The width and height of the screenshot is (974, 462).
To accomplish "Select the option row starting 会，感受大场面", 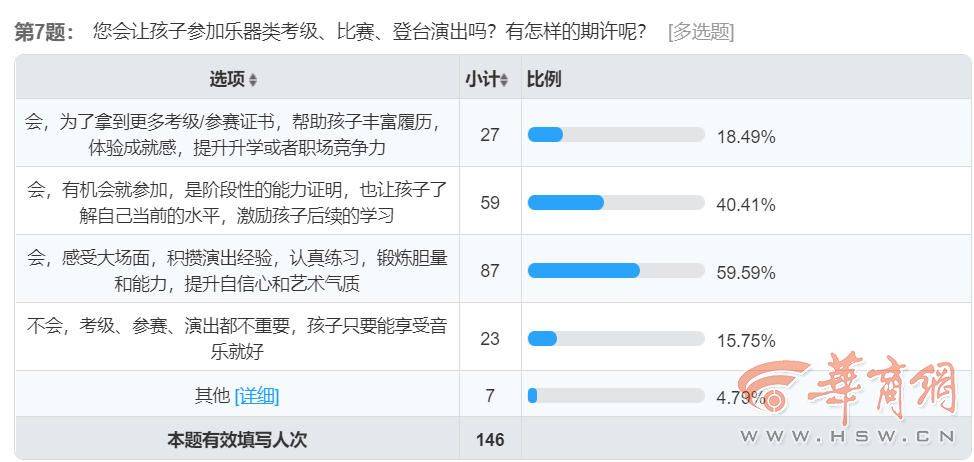I will [237, 270].
